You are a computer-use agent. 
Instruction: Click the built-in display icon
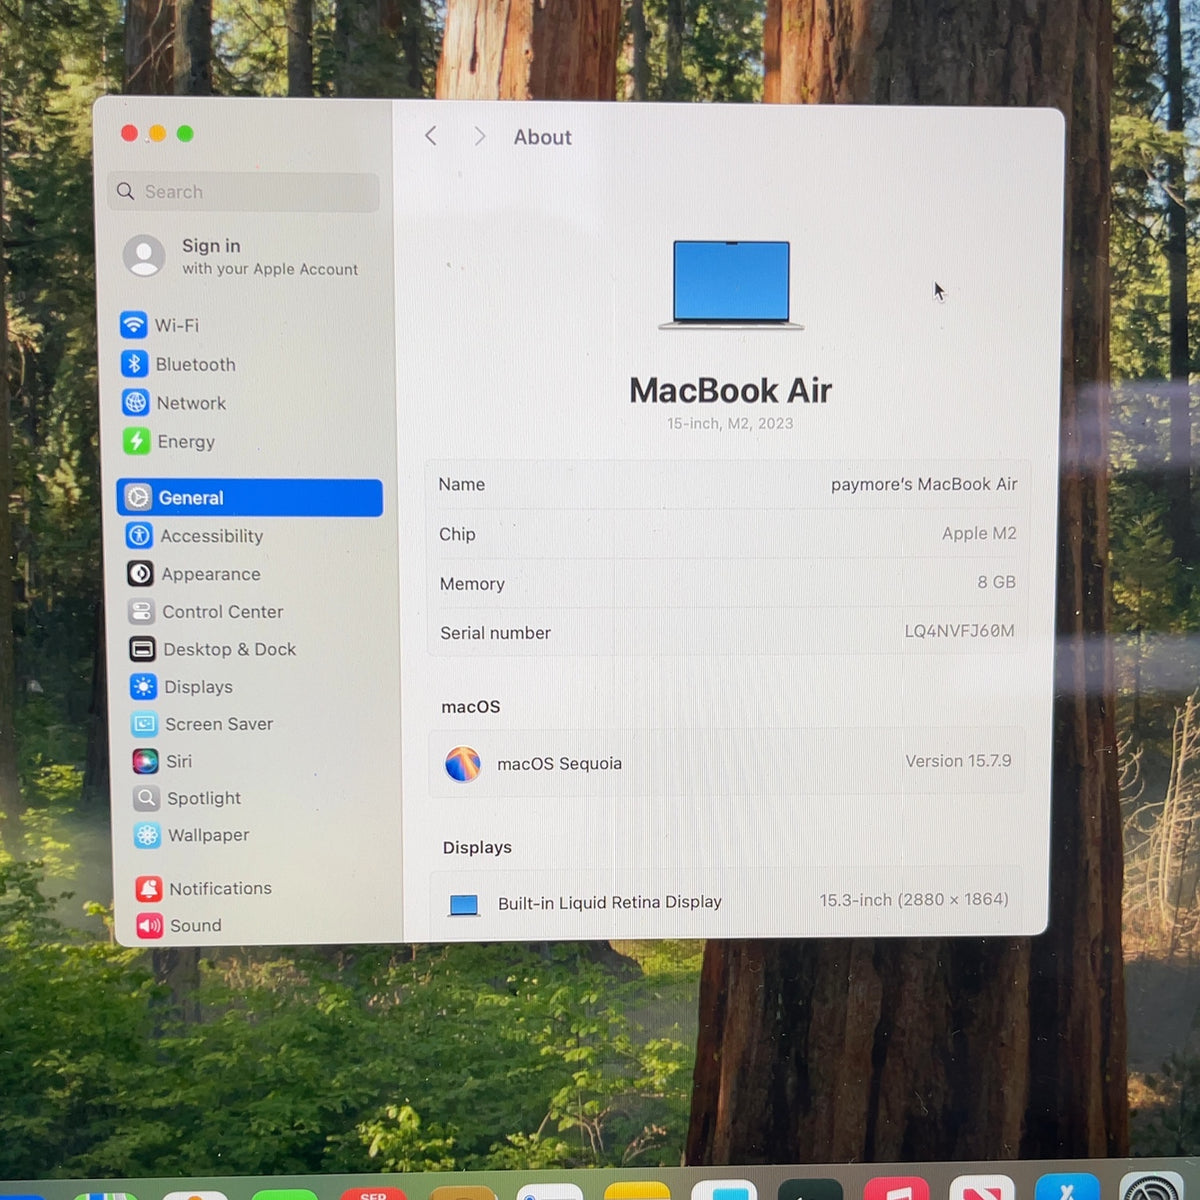coord(464,905)
